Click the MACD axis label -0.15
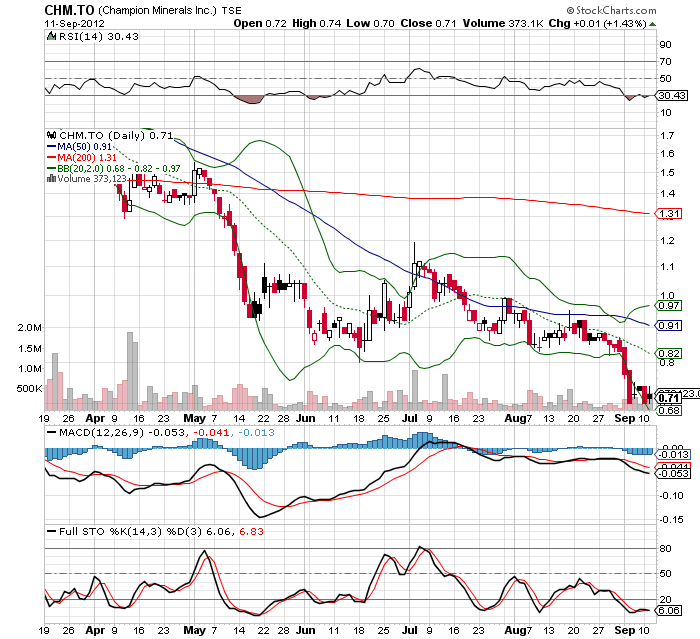This screenshot has width=700, height=639. pos(671,520)
